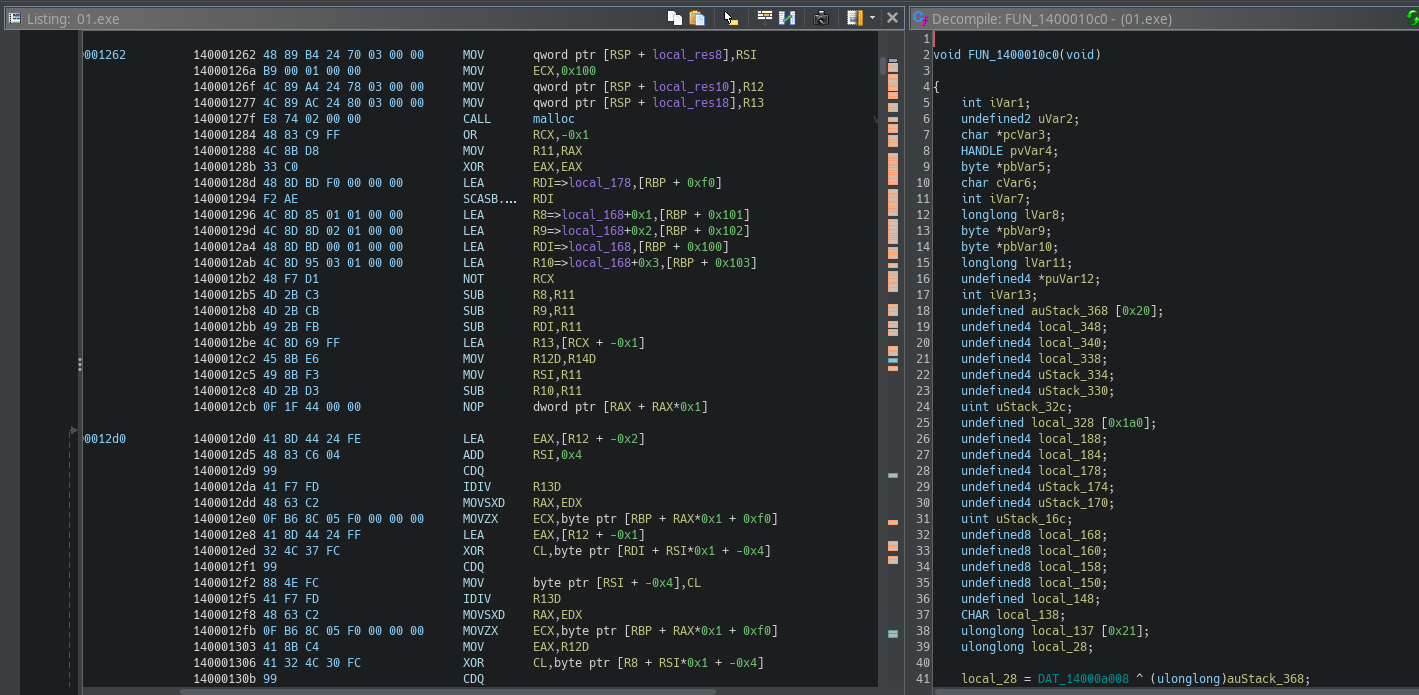Image resolution: width=1419 pixels, height=695 pixels.
Task: Click uint uStack_32c declaration
Action: point(1017,407)
